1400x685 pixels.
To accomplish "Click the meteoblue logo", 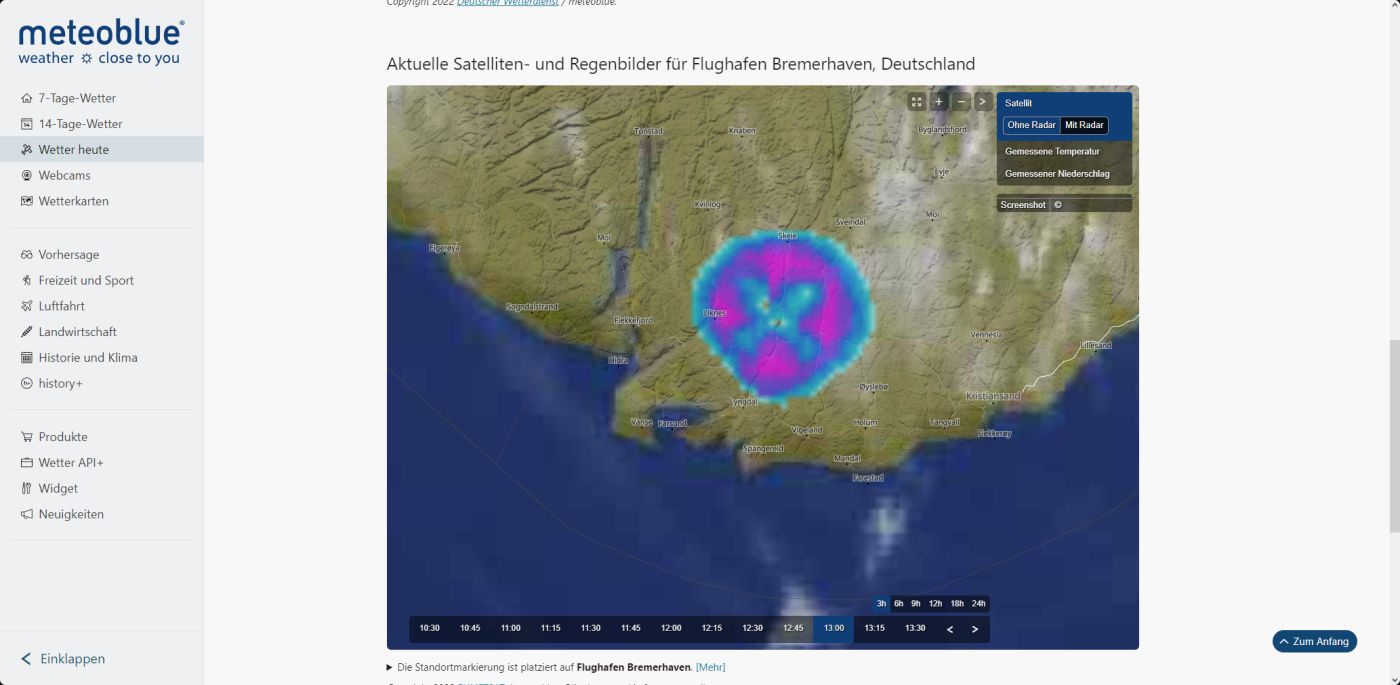I will (x=101, y=43).
